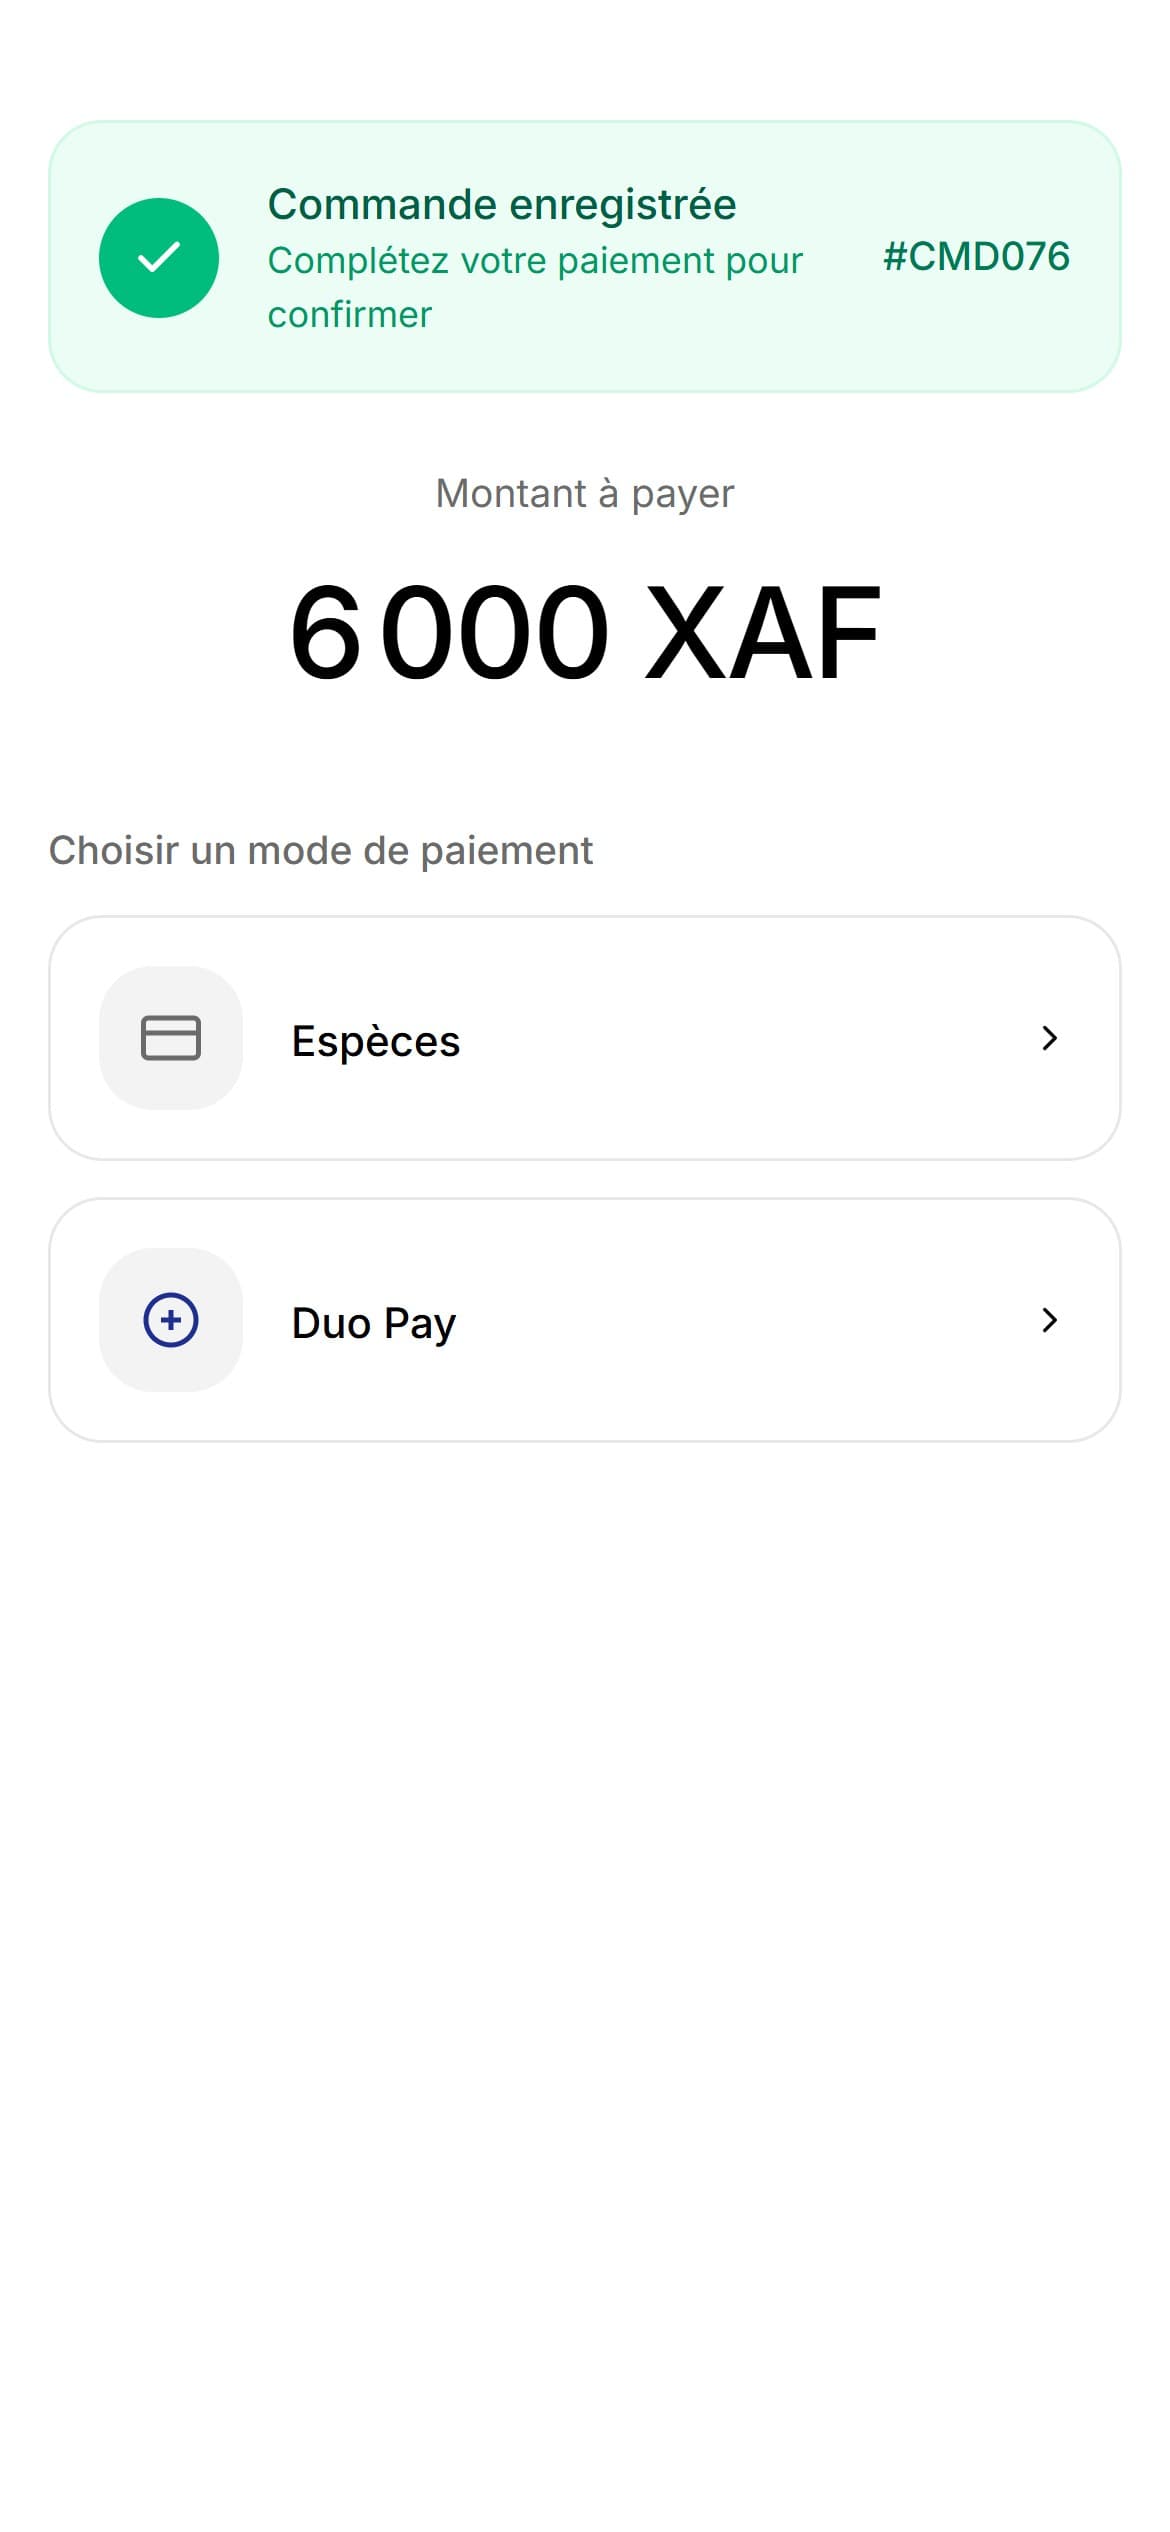This screenshot has width=1170, height=2532.
Task: Click the gray icon tile in Espèces card
Action: [x=171, y=1038]
